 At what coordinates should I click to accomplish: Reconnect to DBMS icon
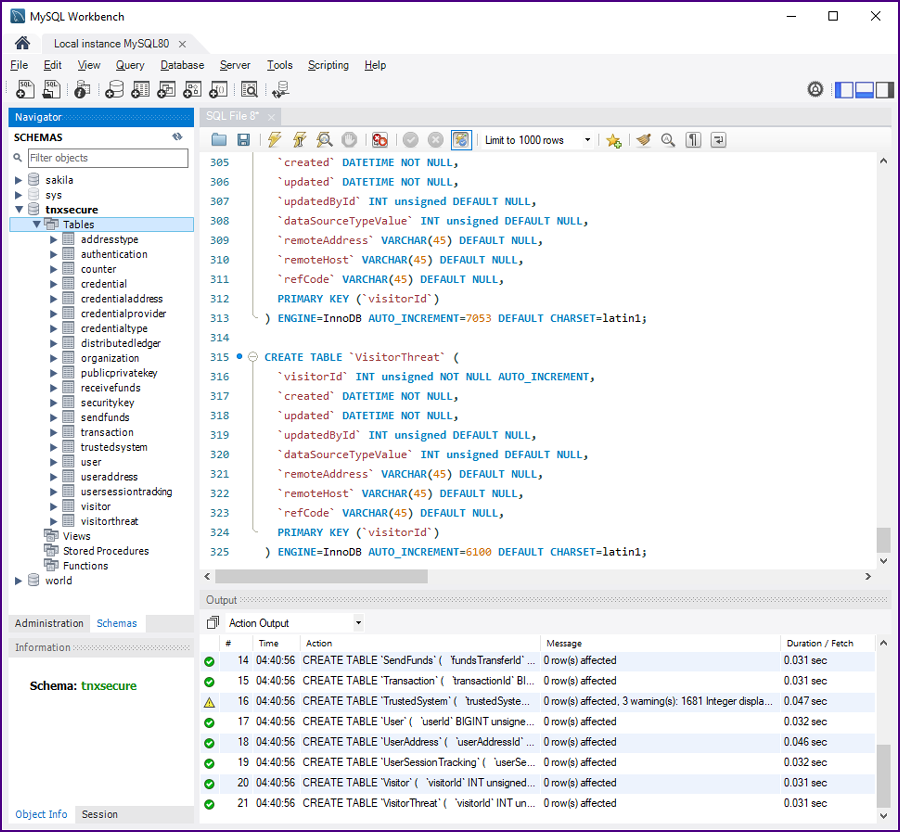coord(281,90)
